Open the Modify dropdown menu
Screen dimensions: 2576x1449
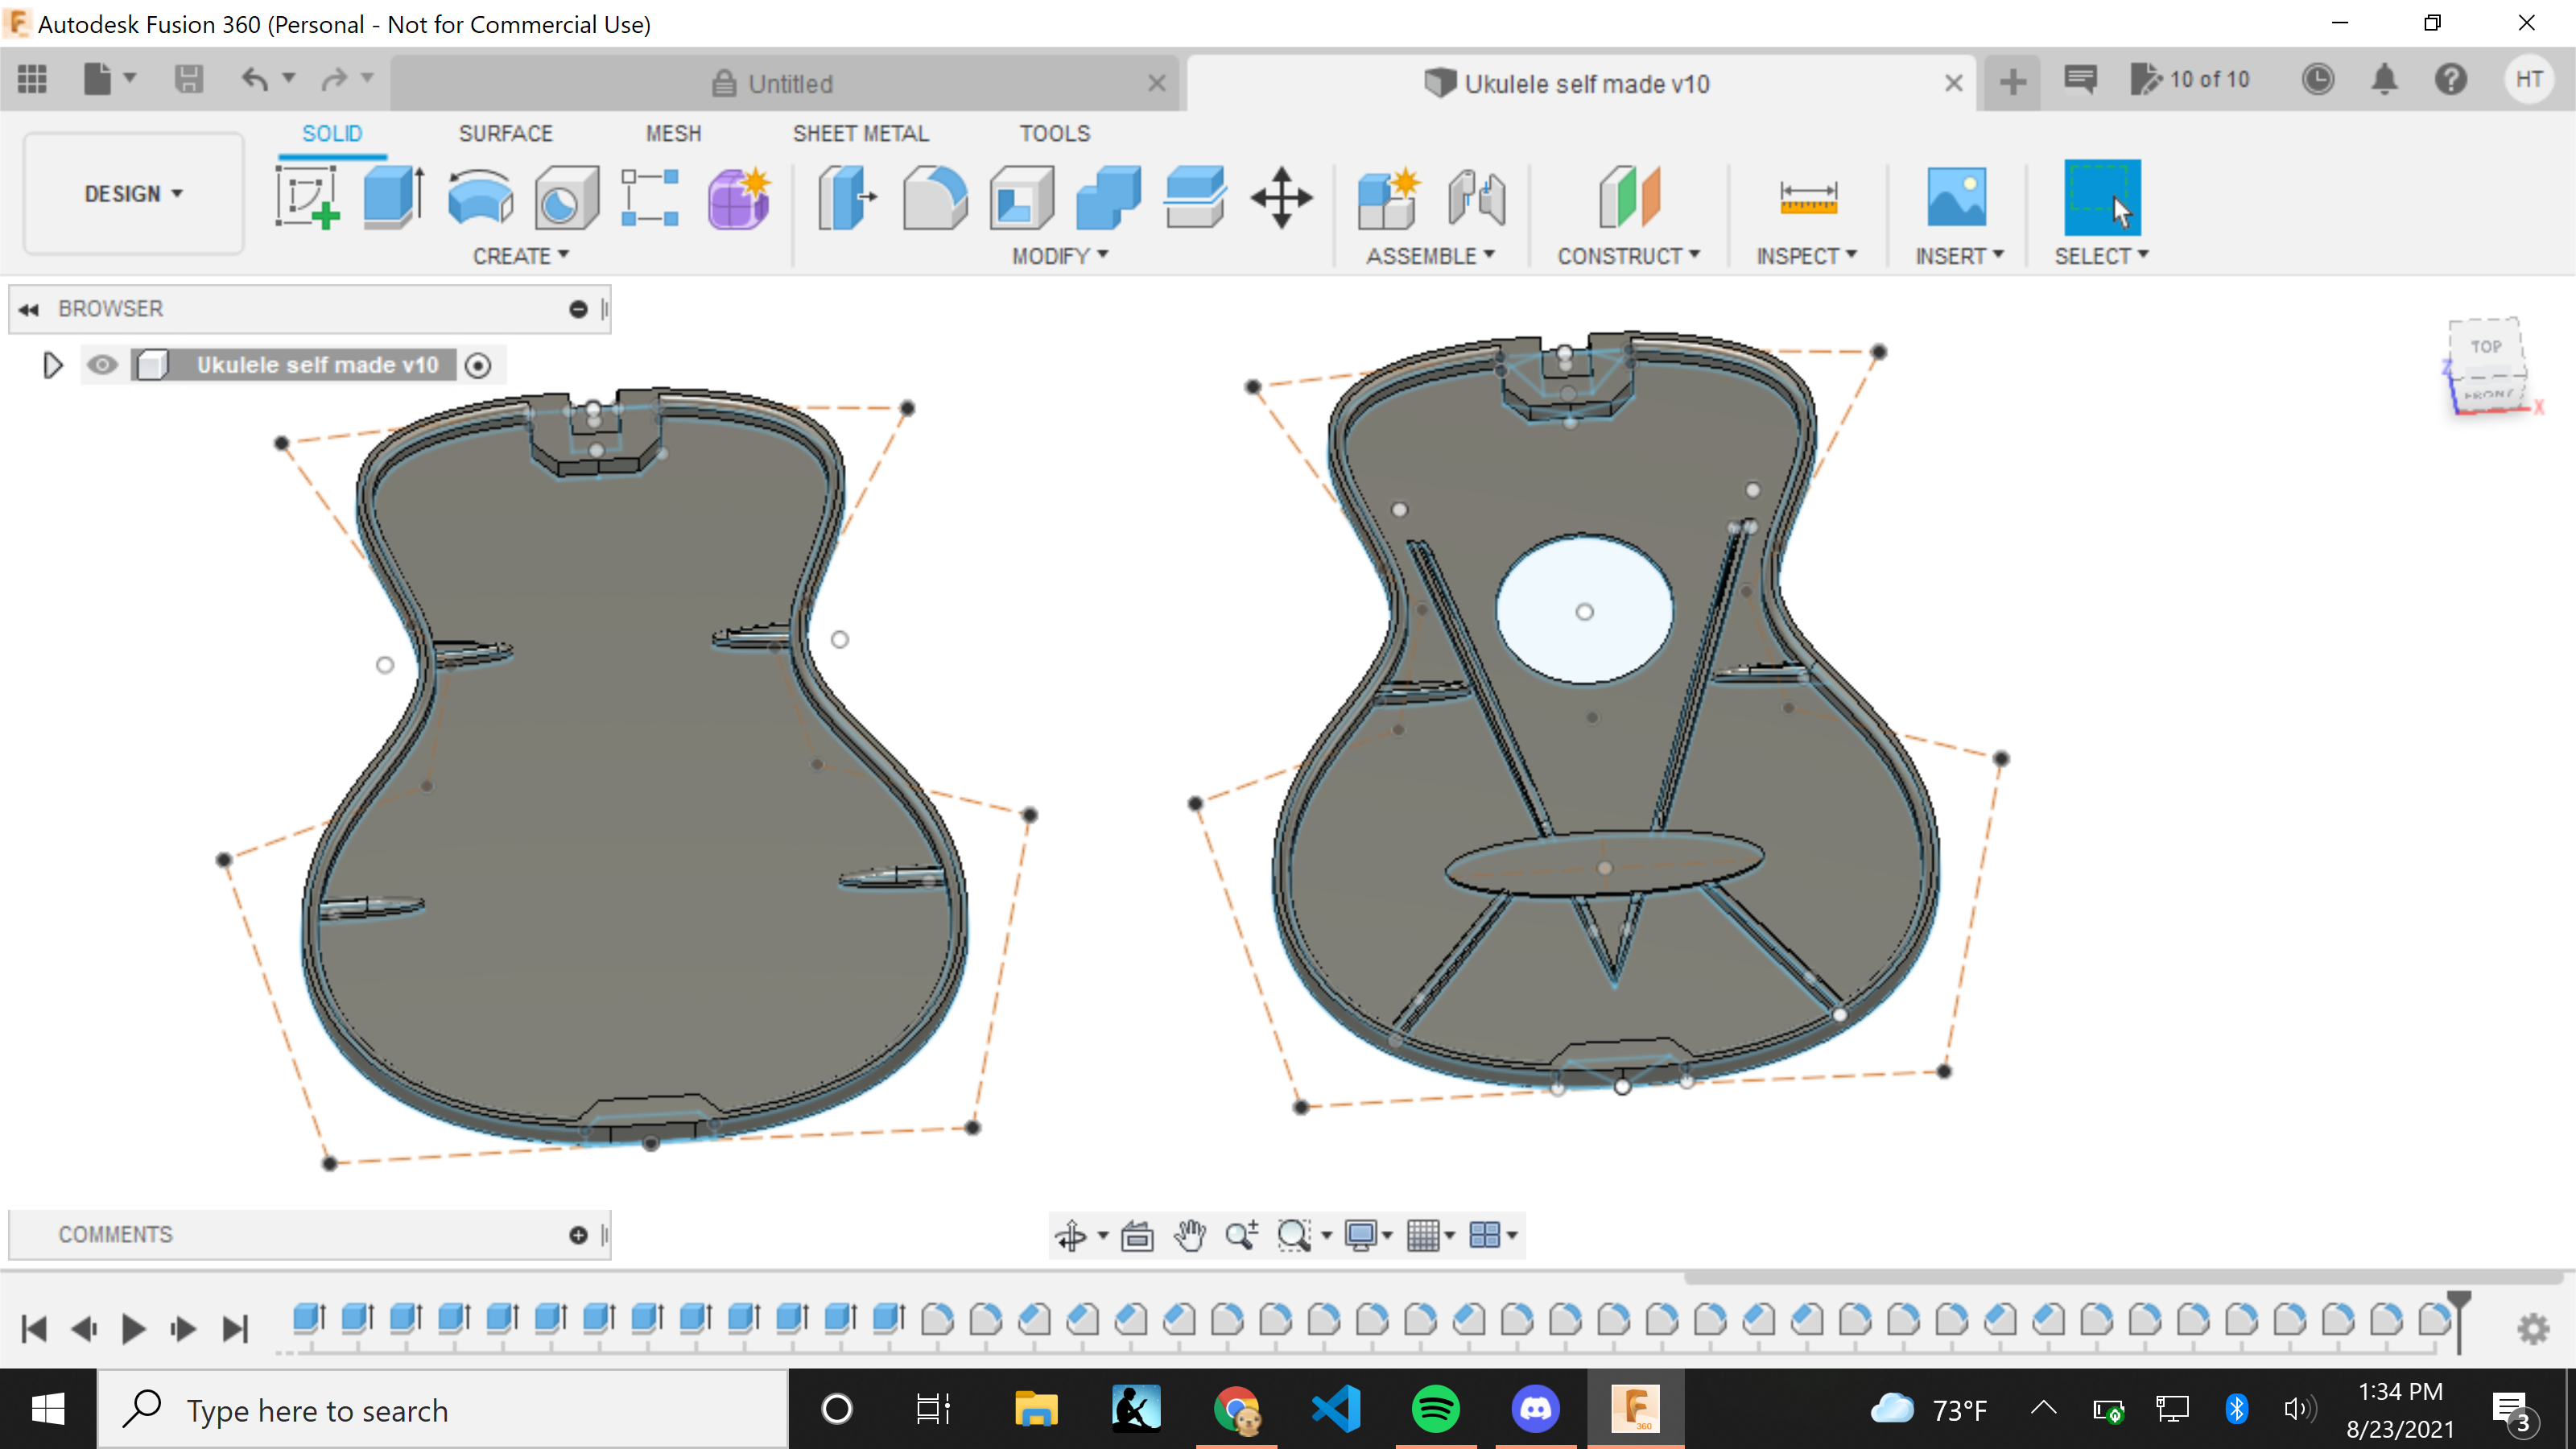(1053, 254)
